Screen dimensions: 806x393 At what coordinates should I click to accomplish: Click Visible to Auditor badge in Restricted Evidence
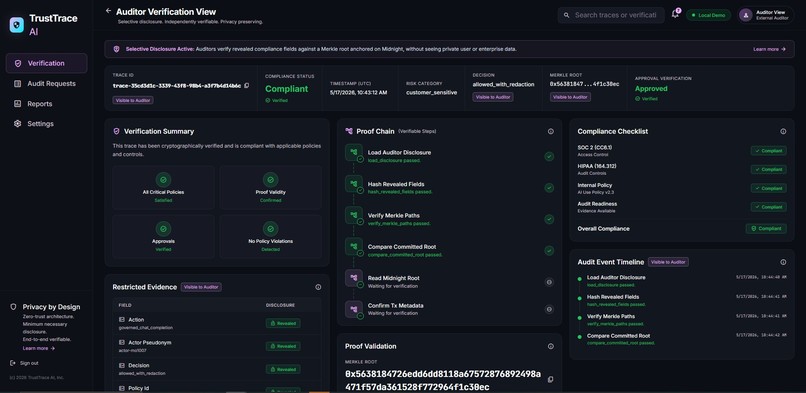(x=201, y=287)
